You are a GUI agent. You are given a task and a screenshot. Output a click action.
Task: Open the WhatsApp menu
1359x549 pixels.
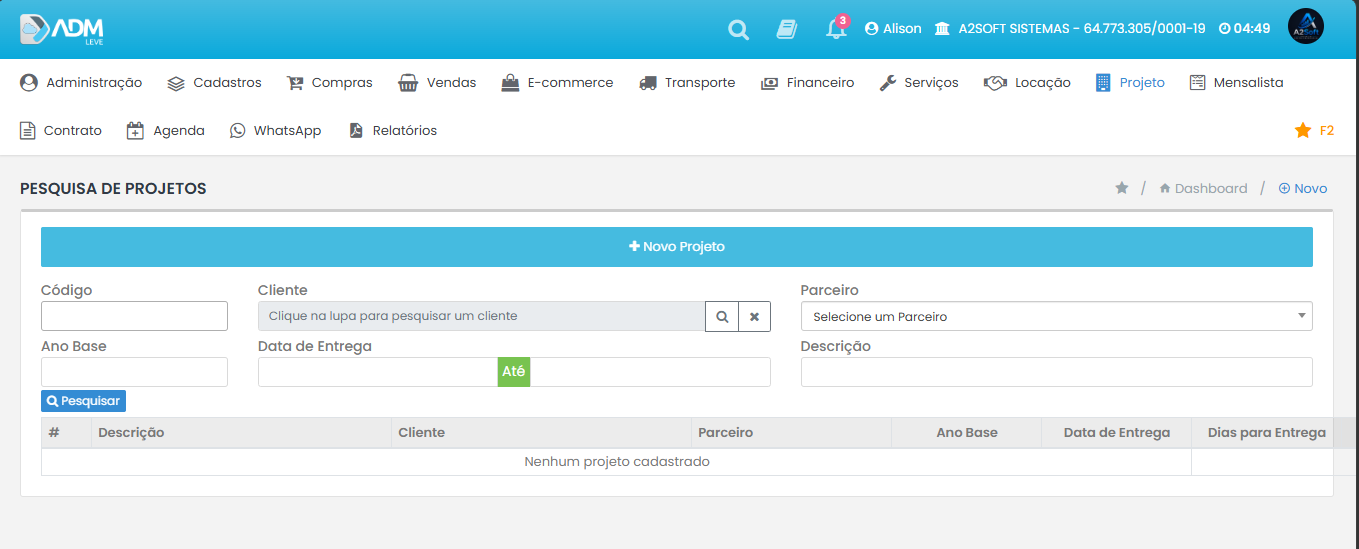point(275,131)
